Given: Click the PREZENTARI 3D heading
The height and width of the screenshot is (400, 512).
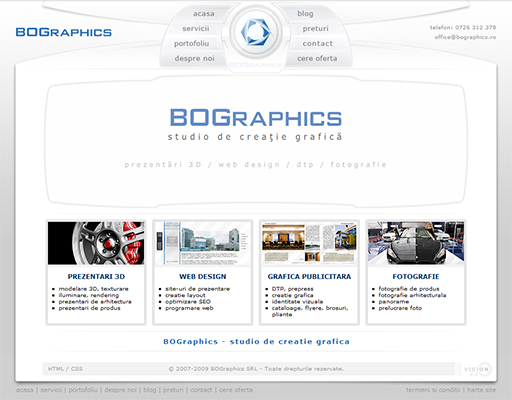Looking at the screenshot, I should coord(96,277).
